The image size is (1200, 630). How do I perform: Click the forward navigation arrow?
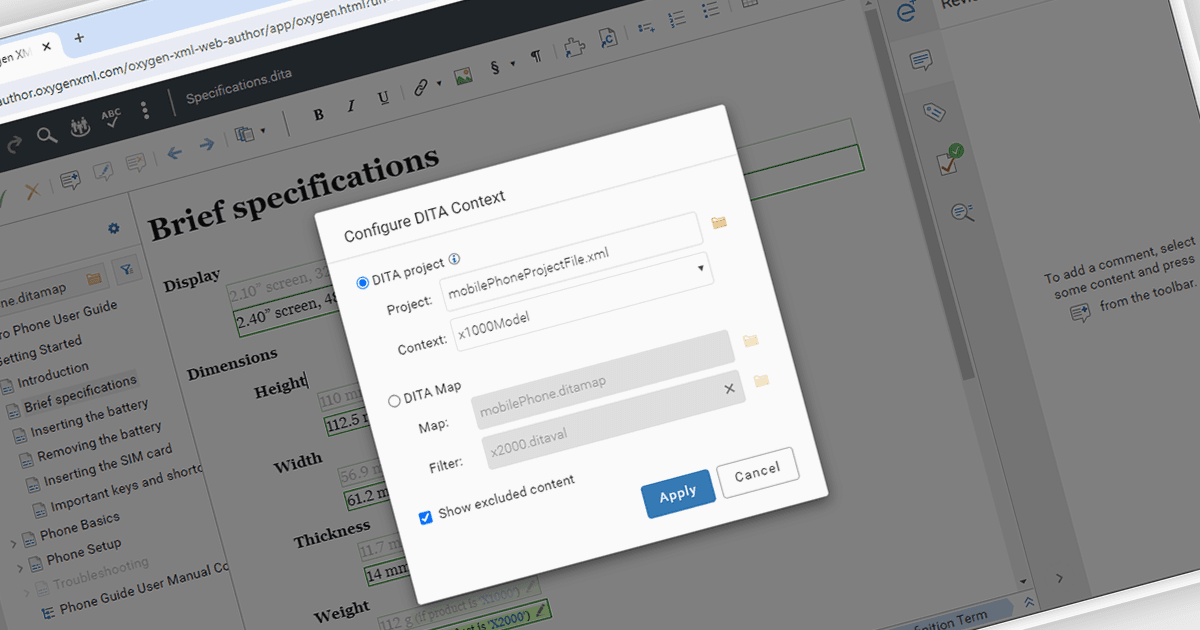pos(207,145)
